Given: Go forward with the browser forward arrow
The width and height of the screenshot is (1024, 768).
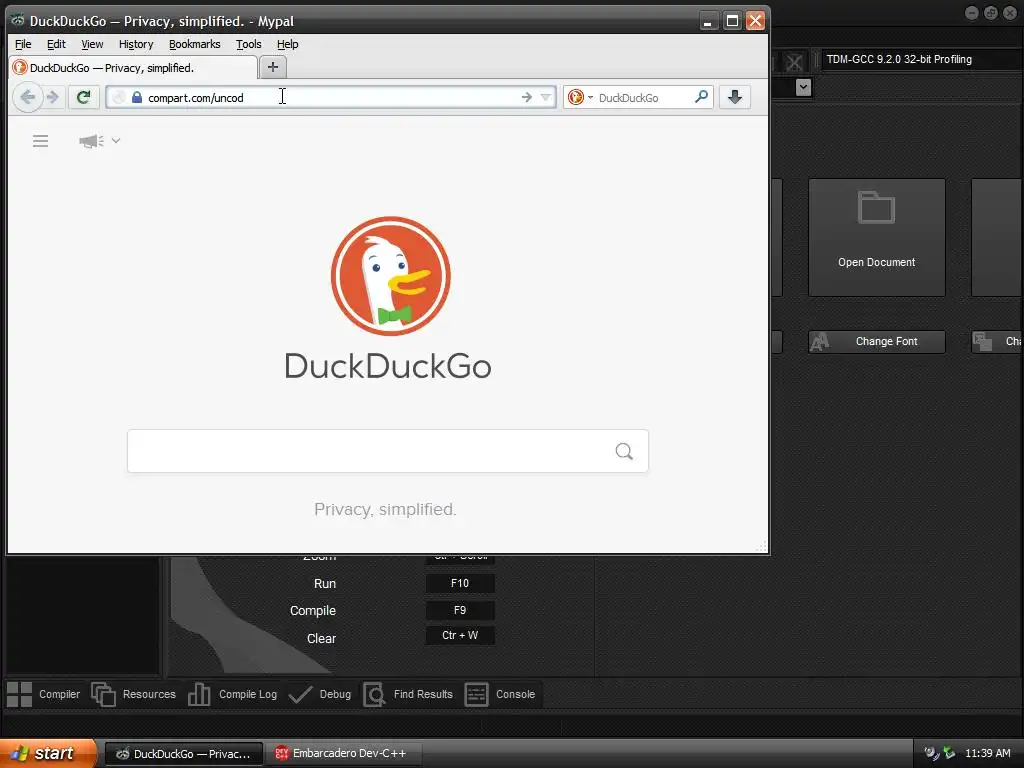Looking at the screenshot, I should coord(53,97).
